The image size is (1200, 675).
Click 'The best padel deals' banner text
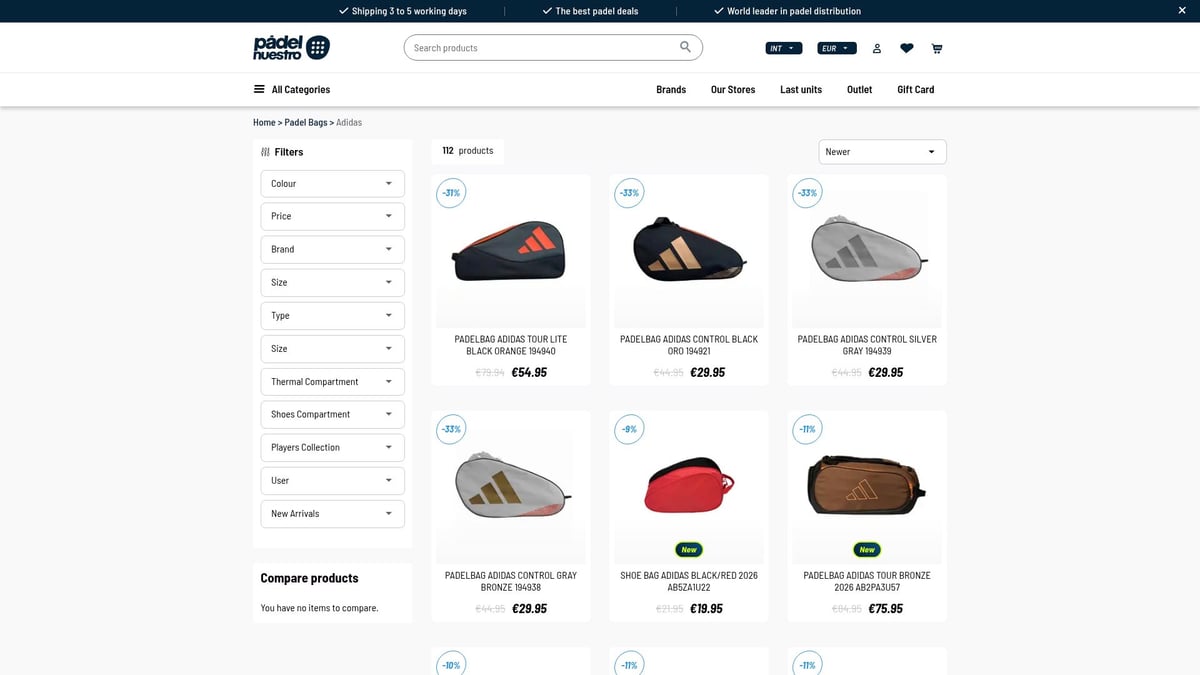[596, 11]
